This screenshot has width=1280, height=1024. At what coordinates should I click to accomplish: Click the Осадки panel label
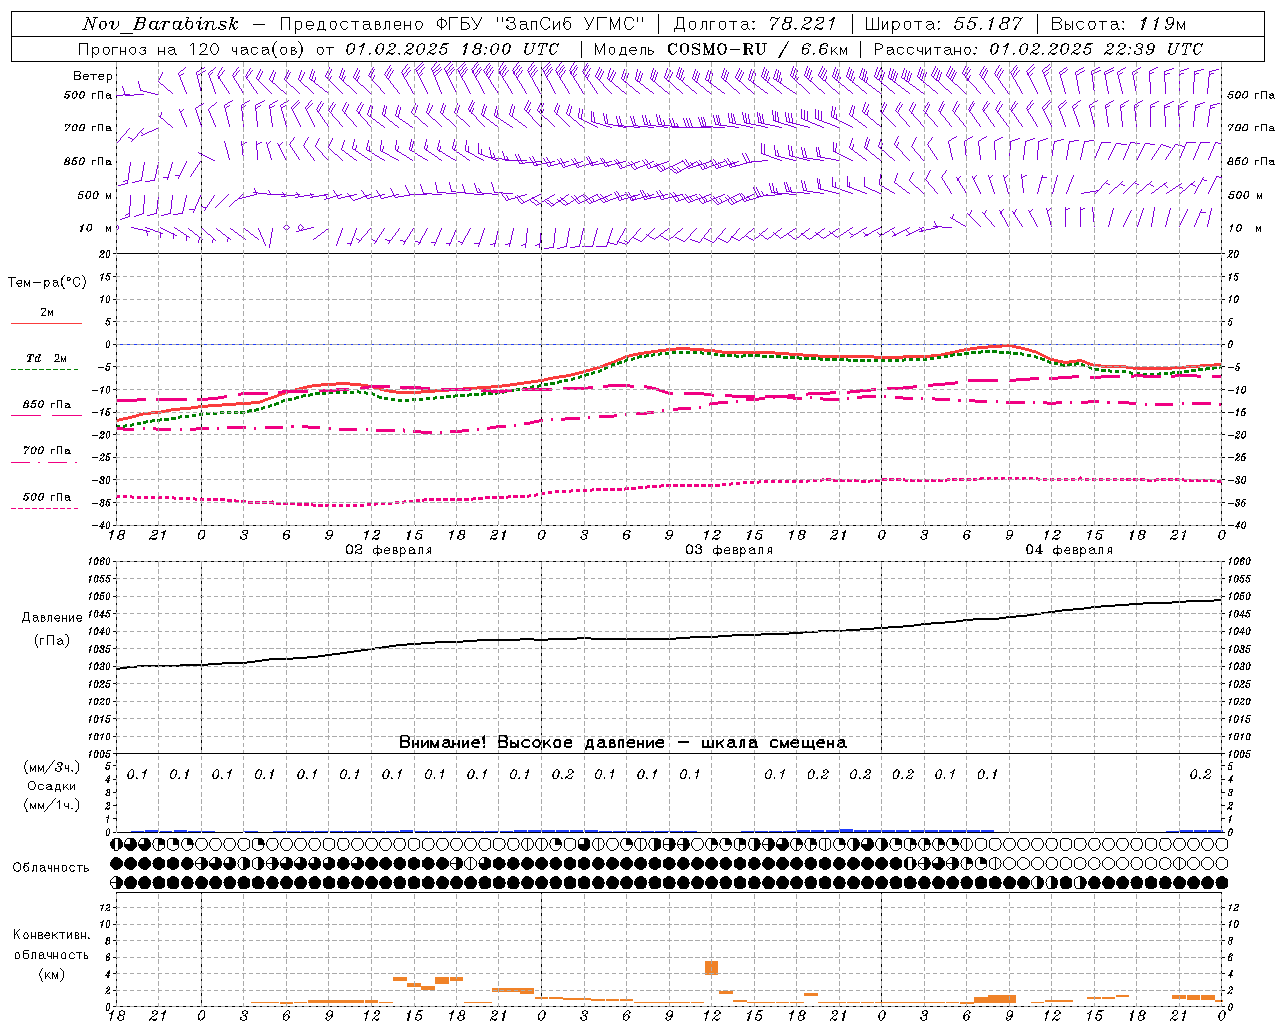pos(52,786)
